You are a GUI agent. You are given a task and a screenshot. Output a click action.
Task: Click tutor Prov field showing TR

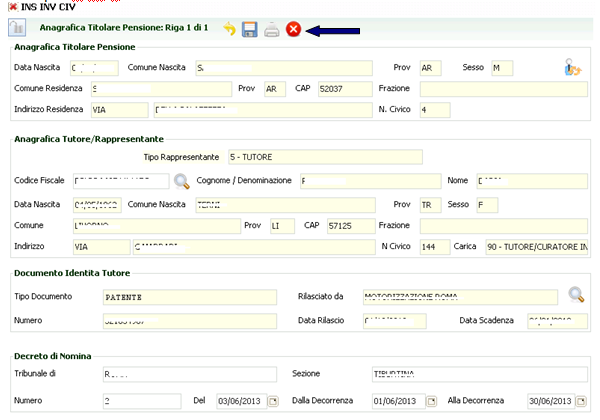pyautogui.click(x=430, y=205)
